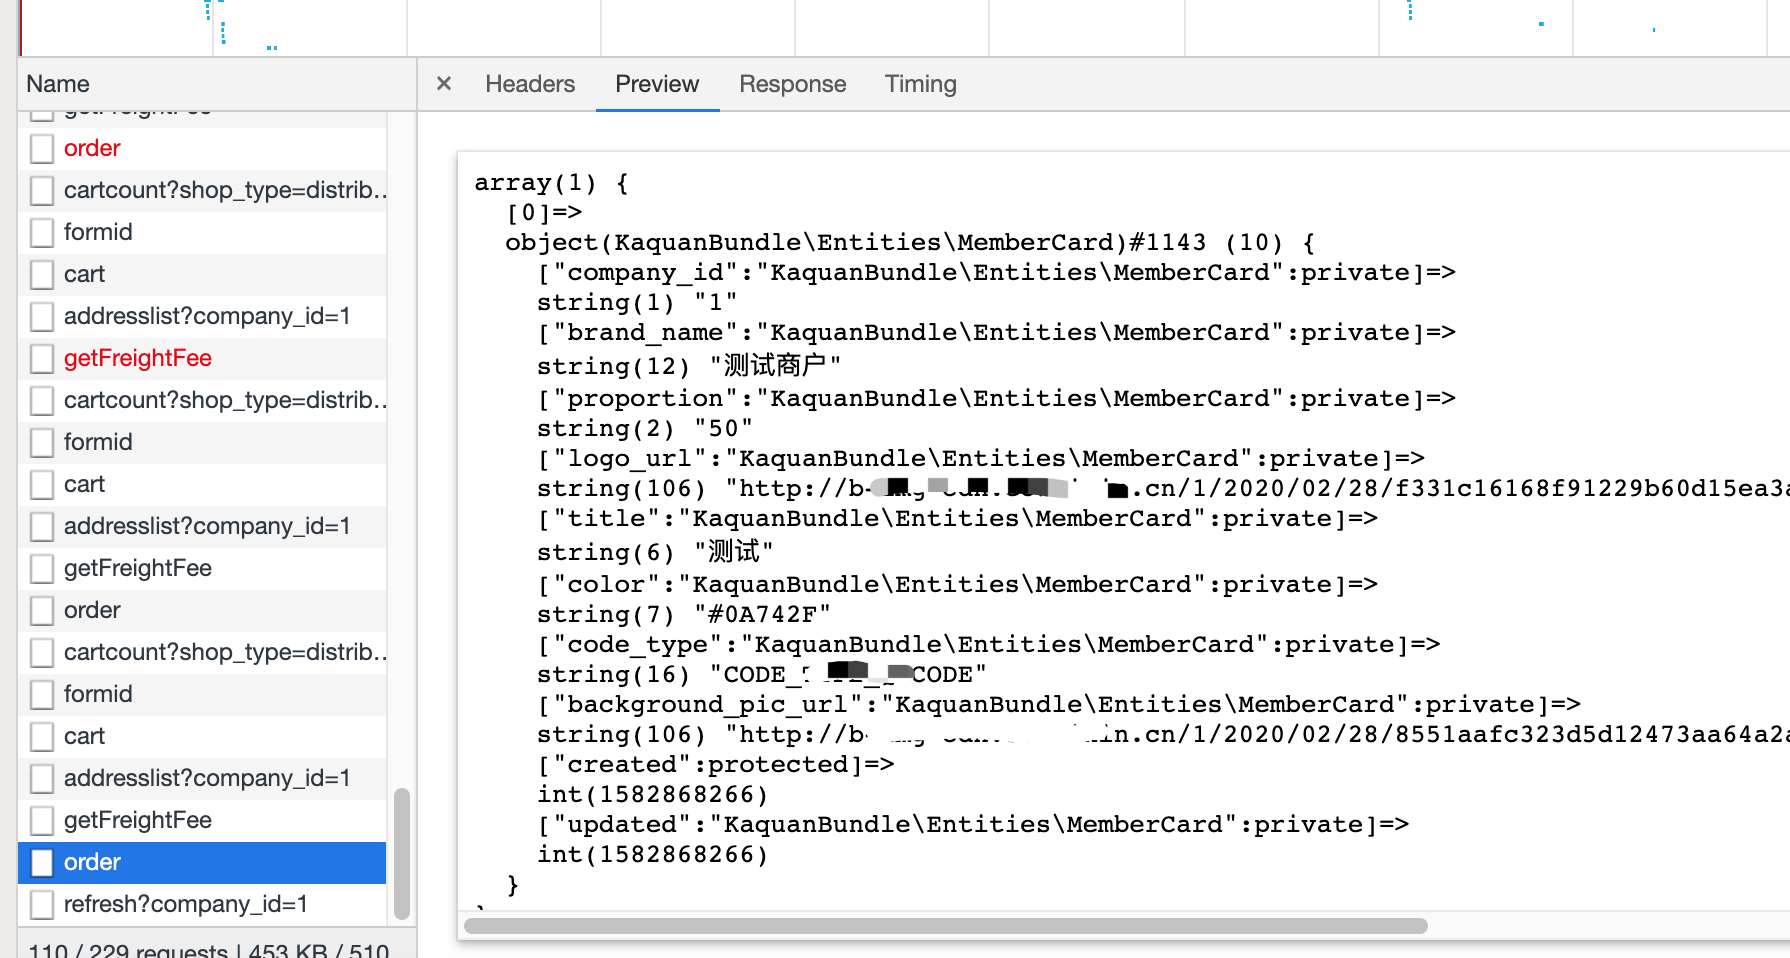The width and height of the screenshot is (1790, 958).
Task: Select the unselected black order request
Action: pos(92,610)
